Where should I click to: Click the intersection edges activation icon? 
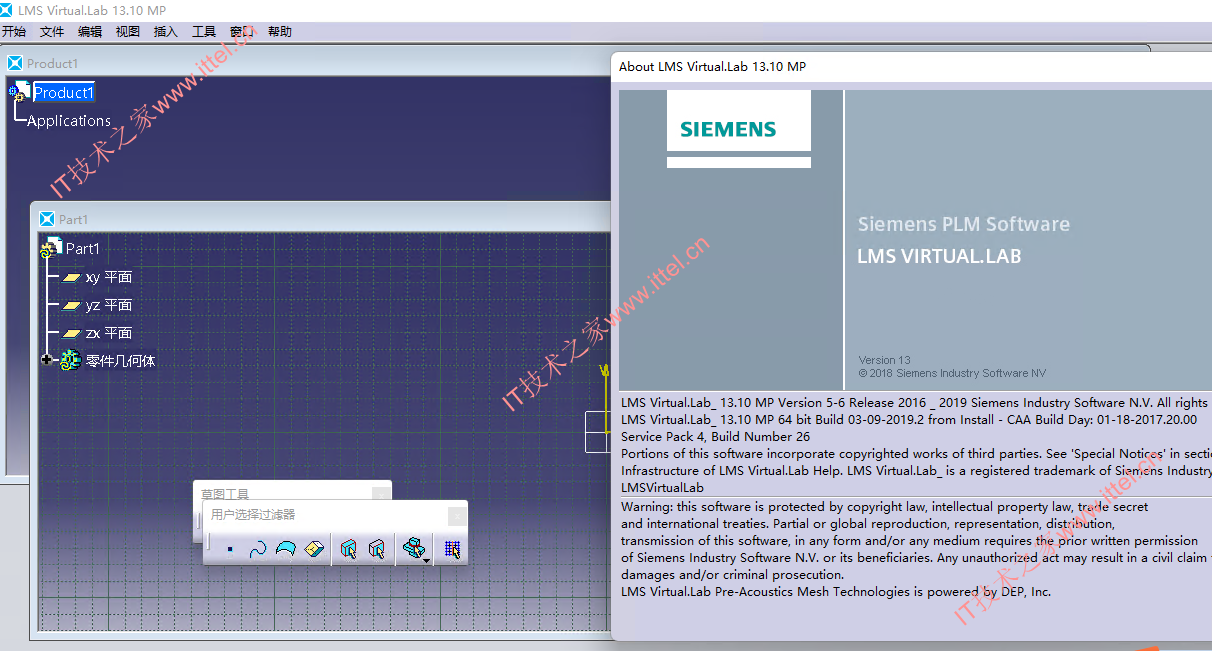point(412,548)
